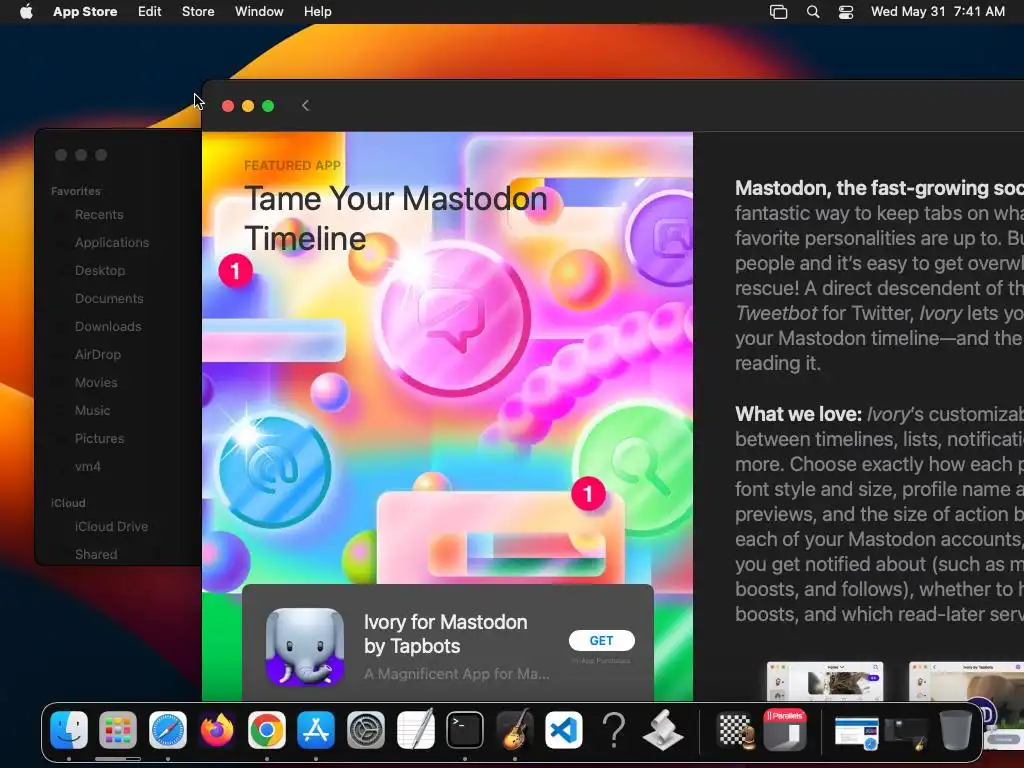This screenshot has height=768, width=1024.
Task: Click the question mark icon in Dock
Action: [x=613, y=729]
